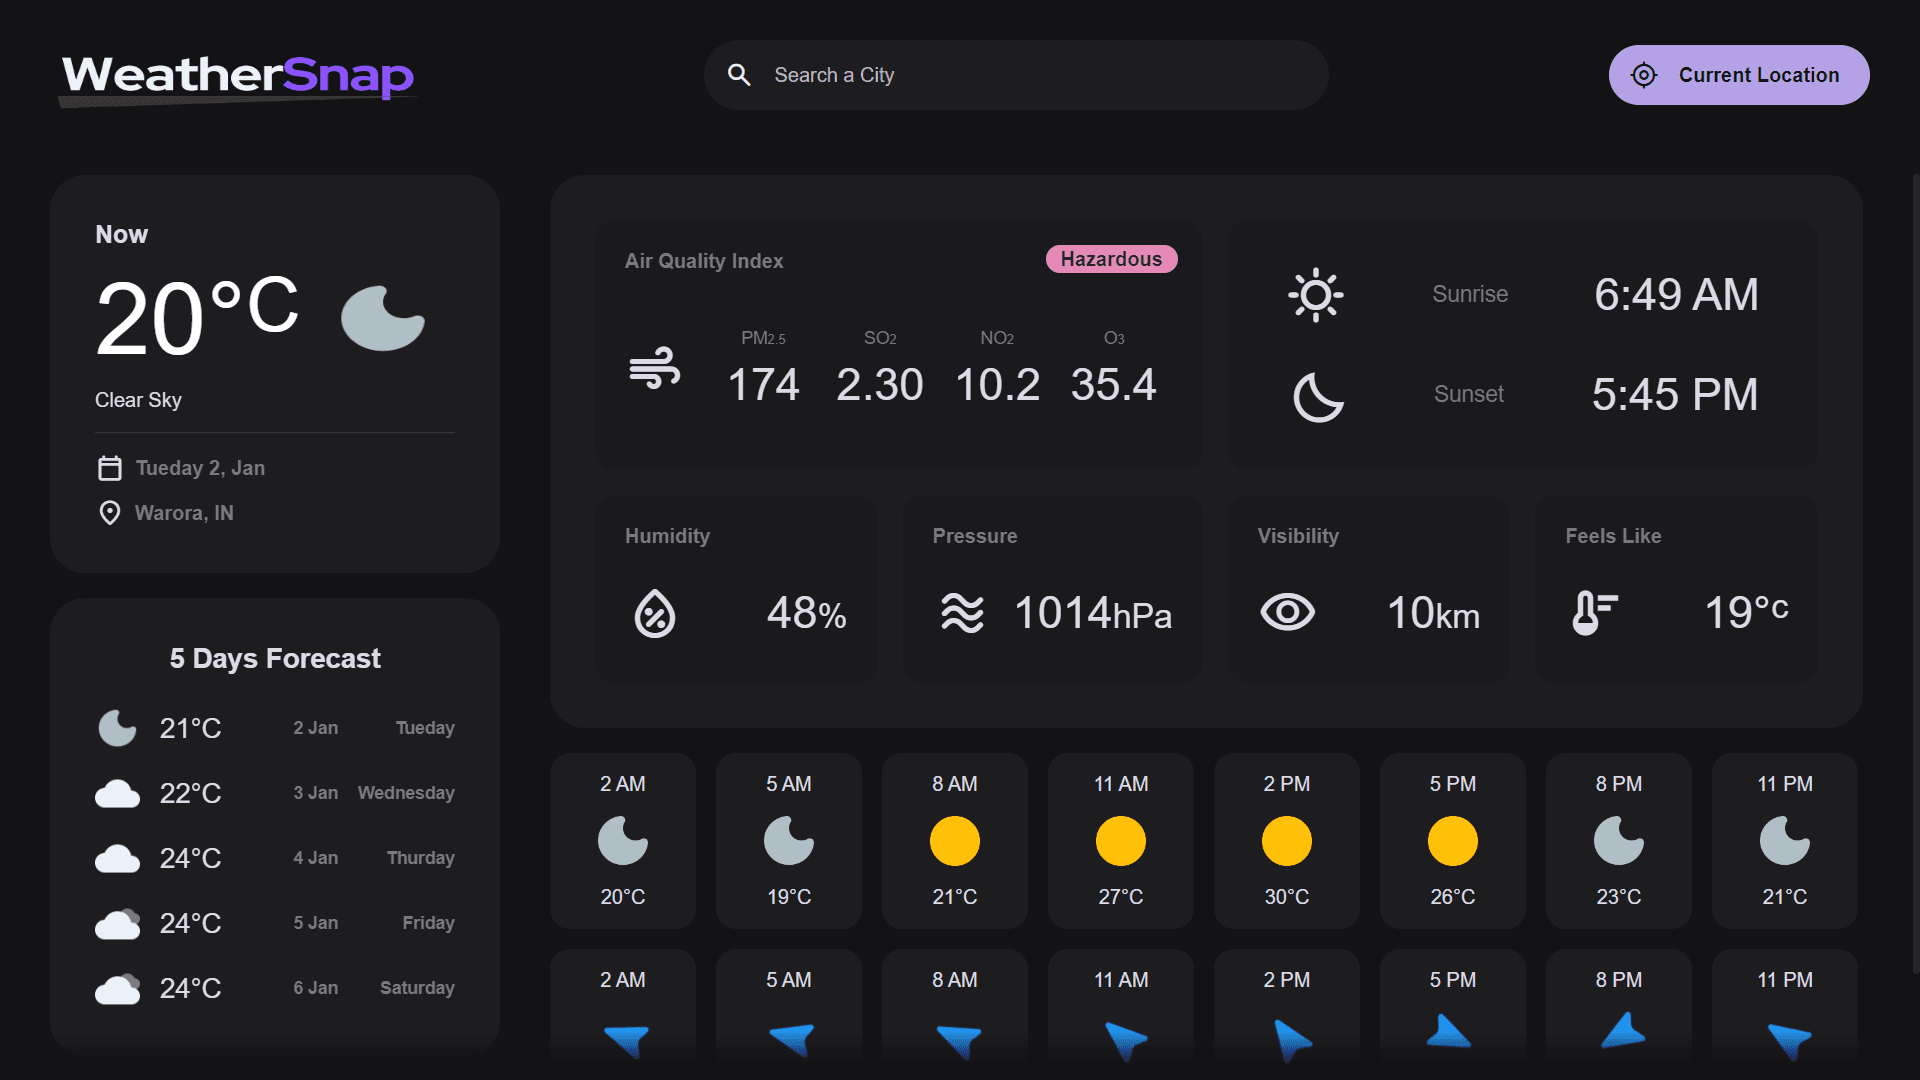Screen dimensions: 1920x1080
Task: Click the sunset moon icon
Action: click(x=1316, y=396)
